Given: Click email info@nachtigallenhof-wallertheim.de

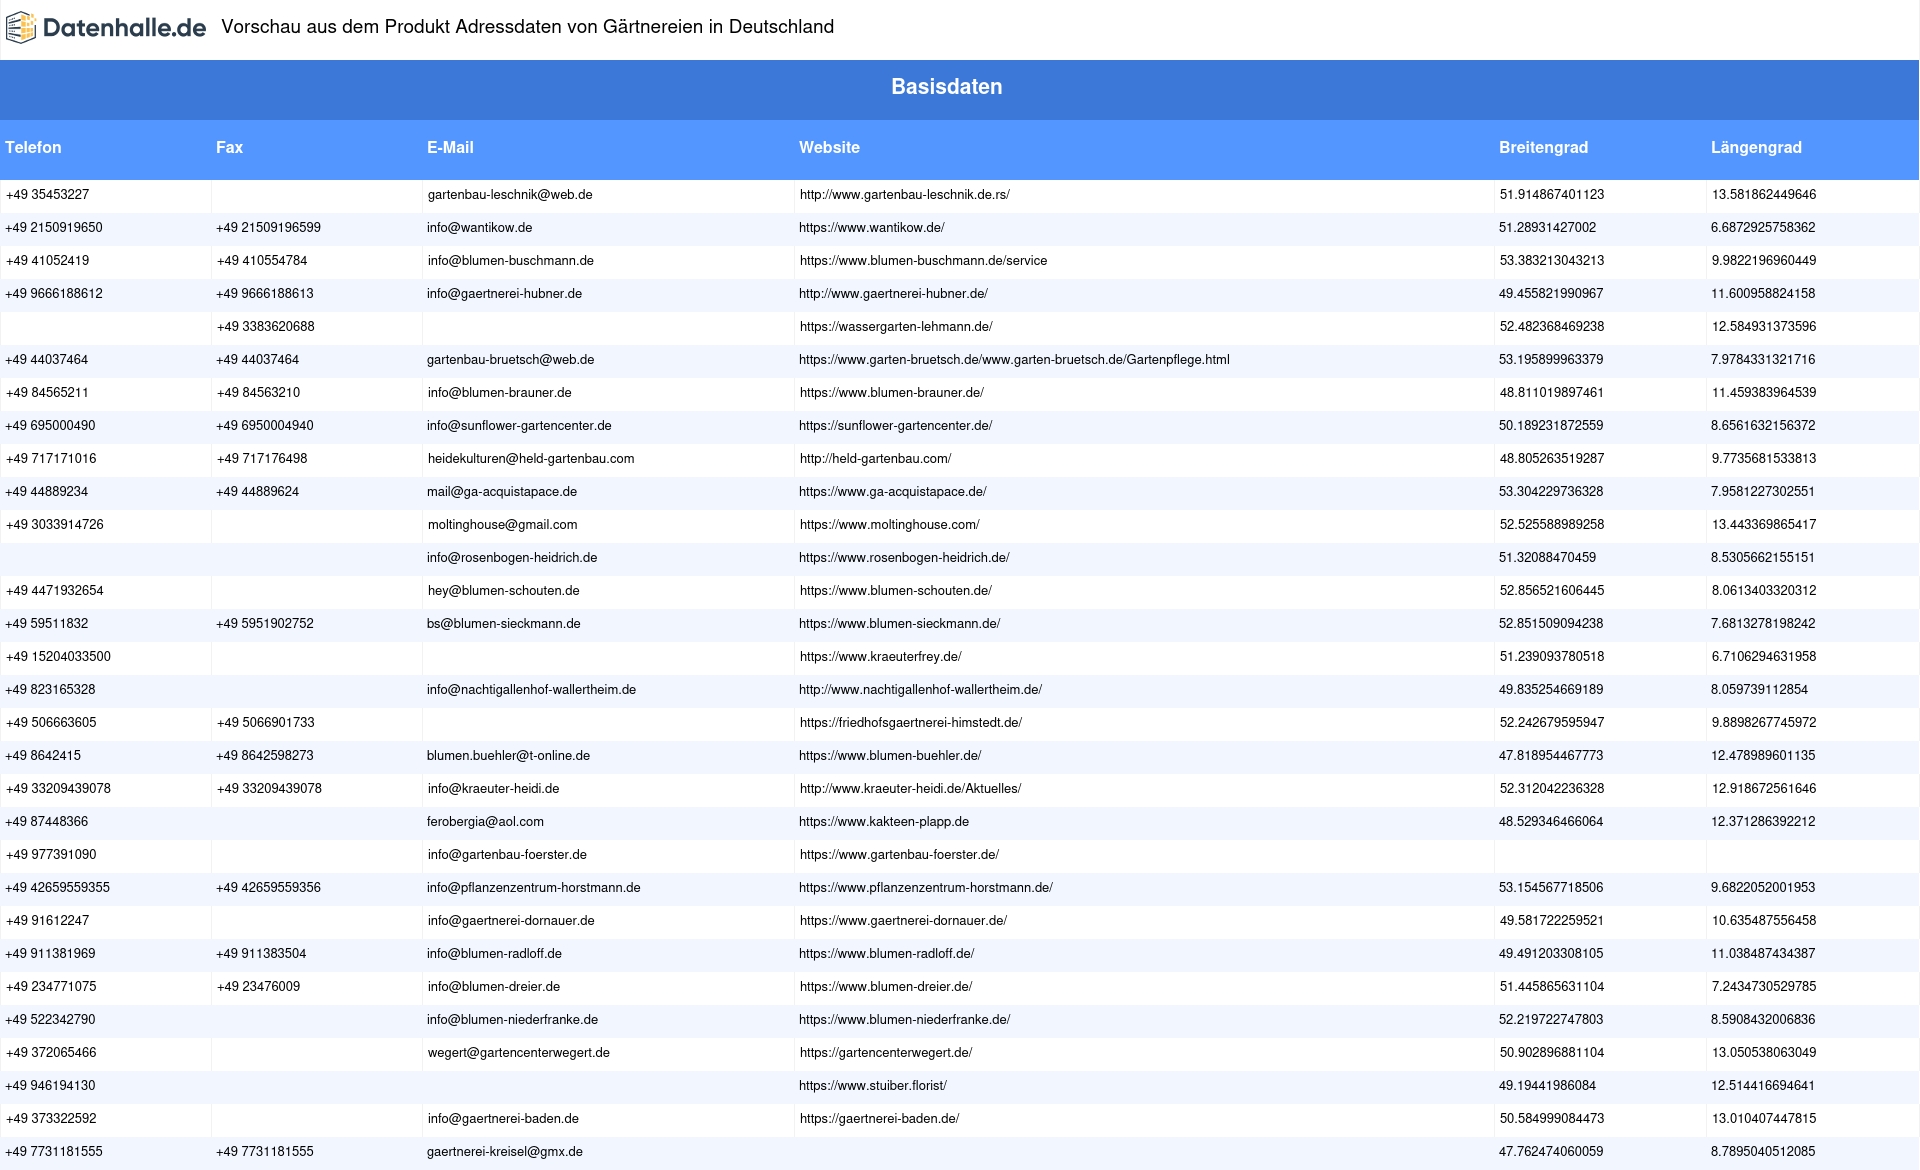Looking at the screenshot, I should point(531,690).
